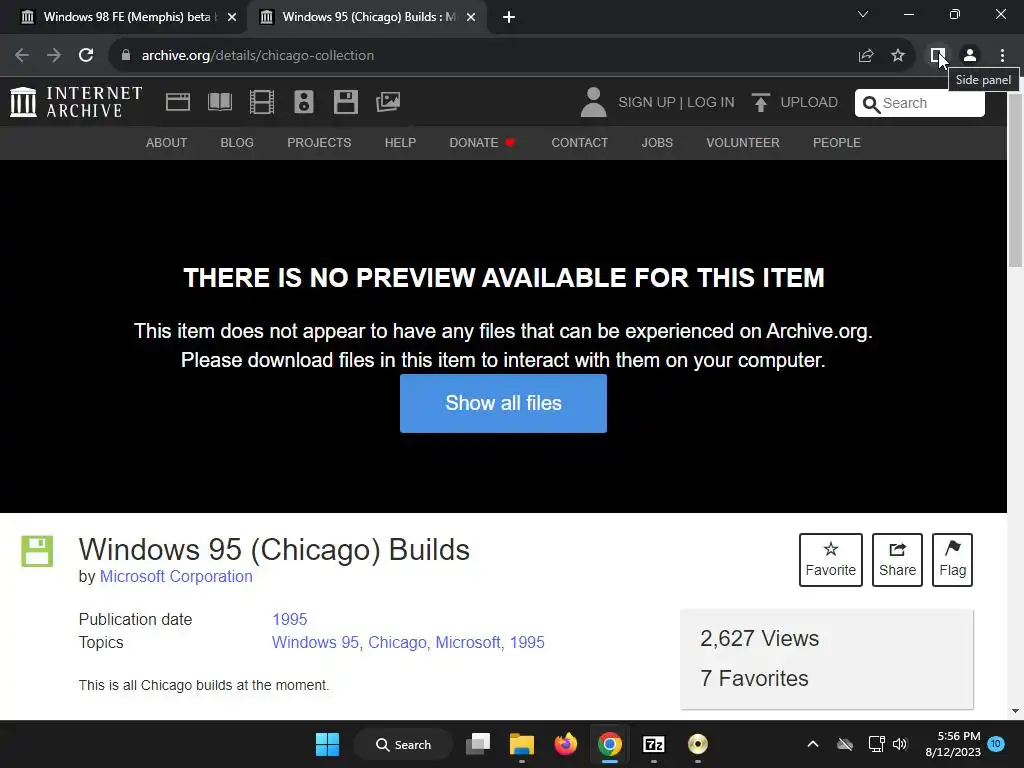The height and width of the screenshot is (768, 1024).
Task: Open the Chrome profile icon
Action: click(970, 56)
